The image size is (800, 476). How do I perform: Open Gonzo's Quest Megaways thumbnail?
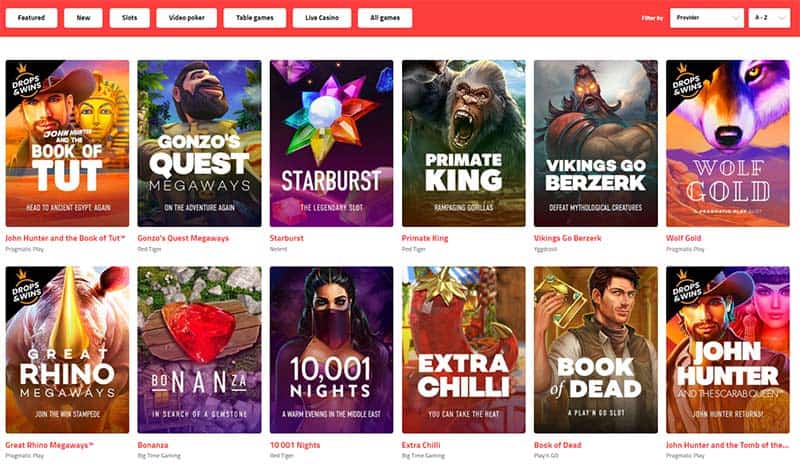pyautogui.click(x=199, y=143)
